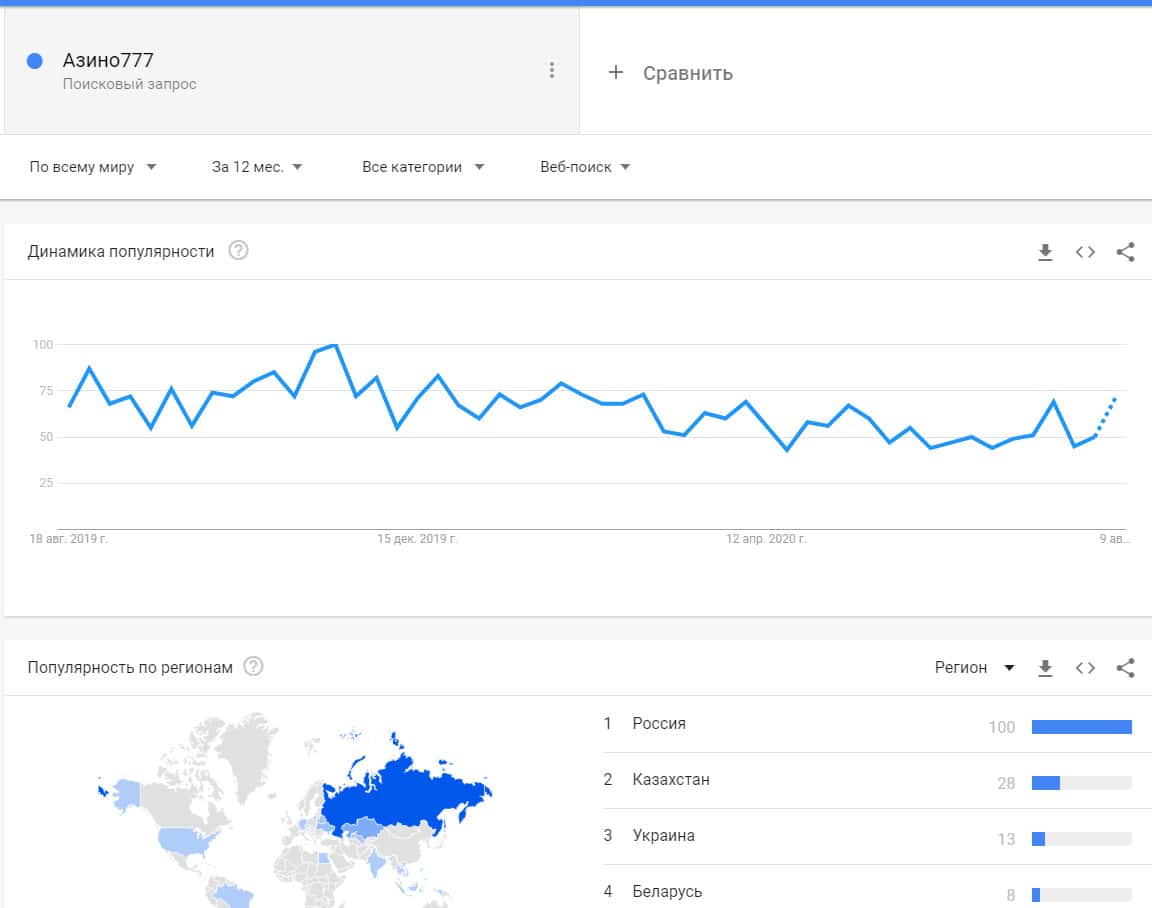Image resolution: width=1152 pixels, height=908 pixels.
Task: Share the Динамика популярности chart
Action: coord(1125,252)
